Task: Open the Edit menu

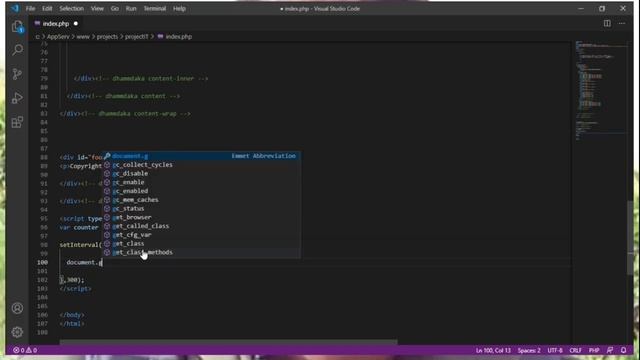Action: pos(47,9)
